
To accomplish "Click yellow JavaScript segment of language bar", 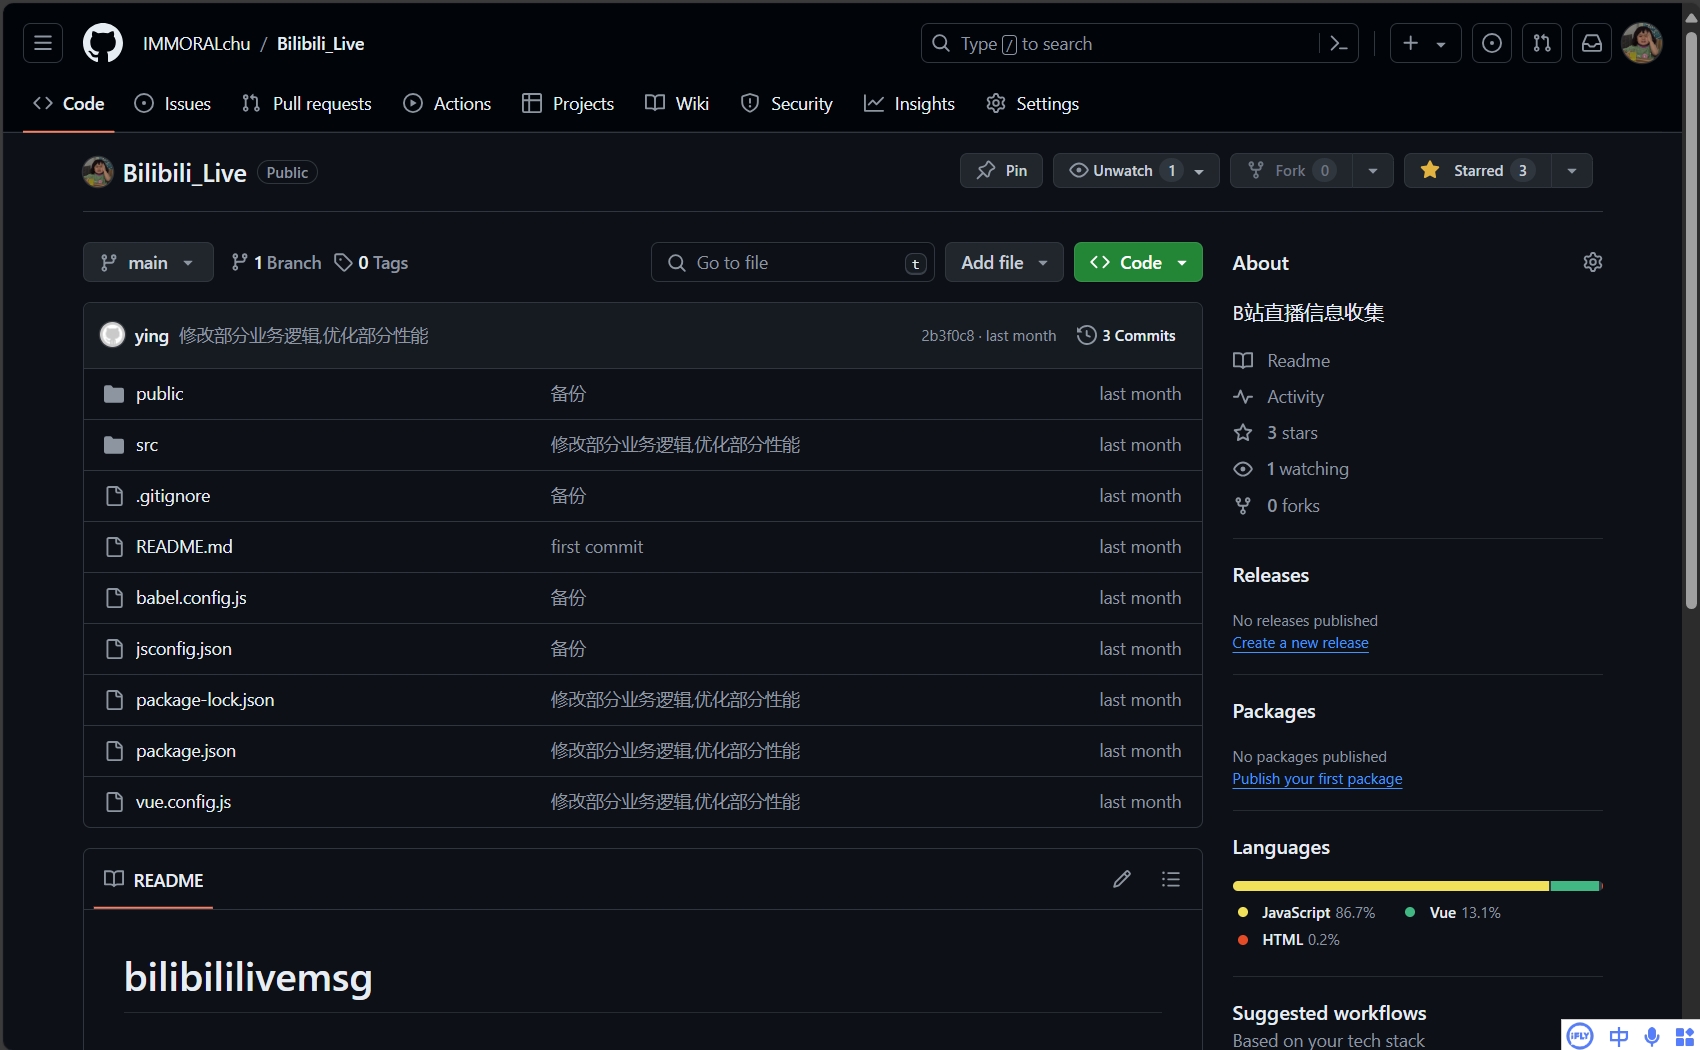I will (1390, 886).
